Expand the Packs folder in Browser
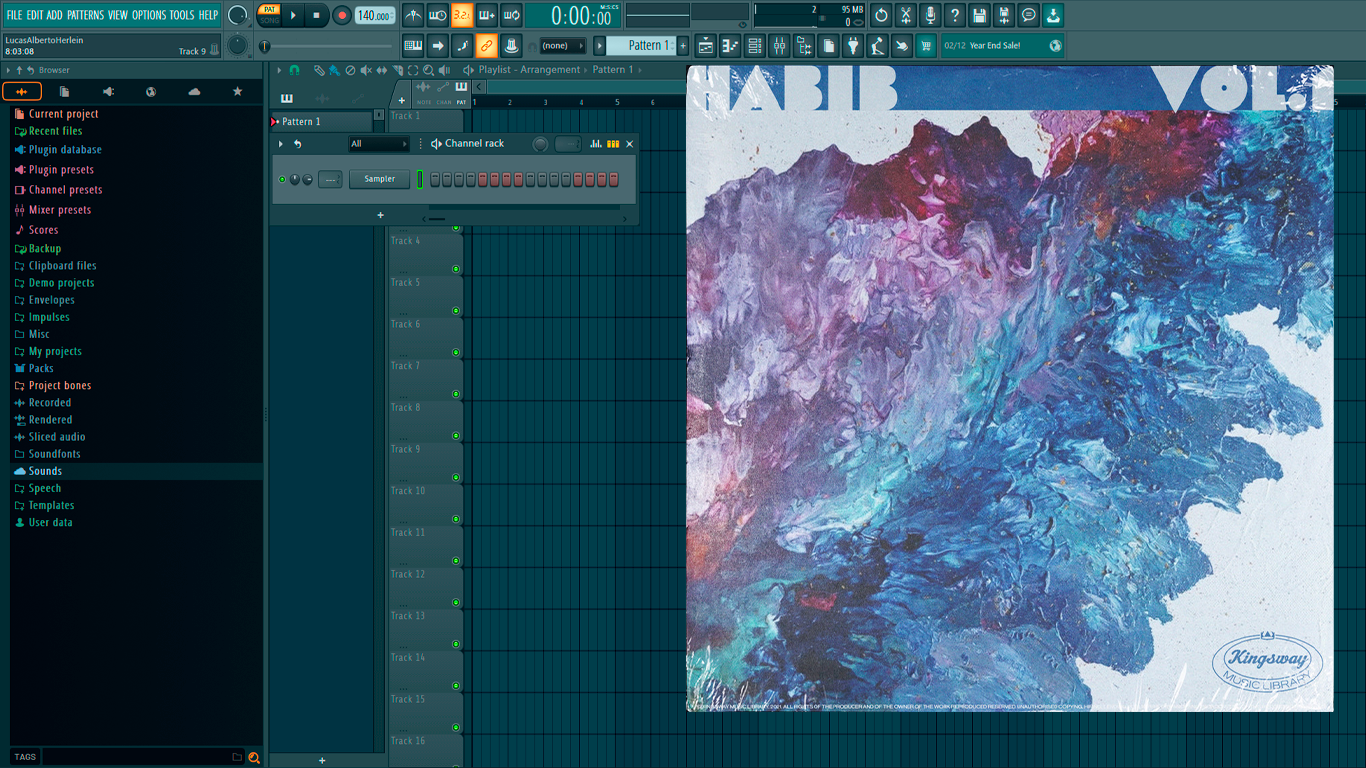 (41, 368)
